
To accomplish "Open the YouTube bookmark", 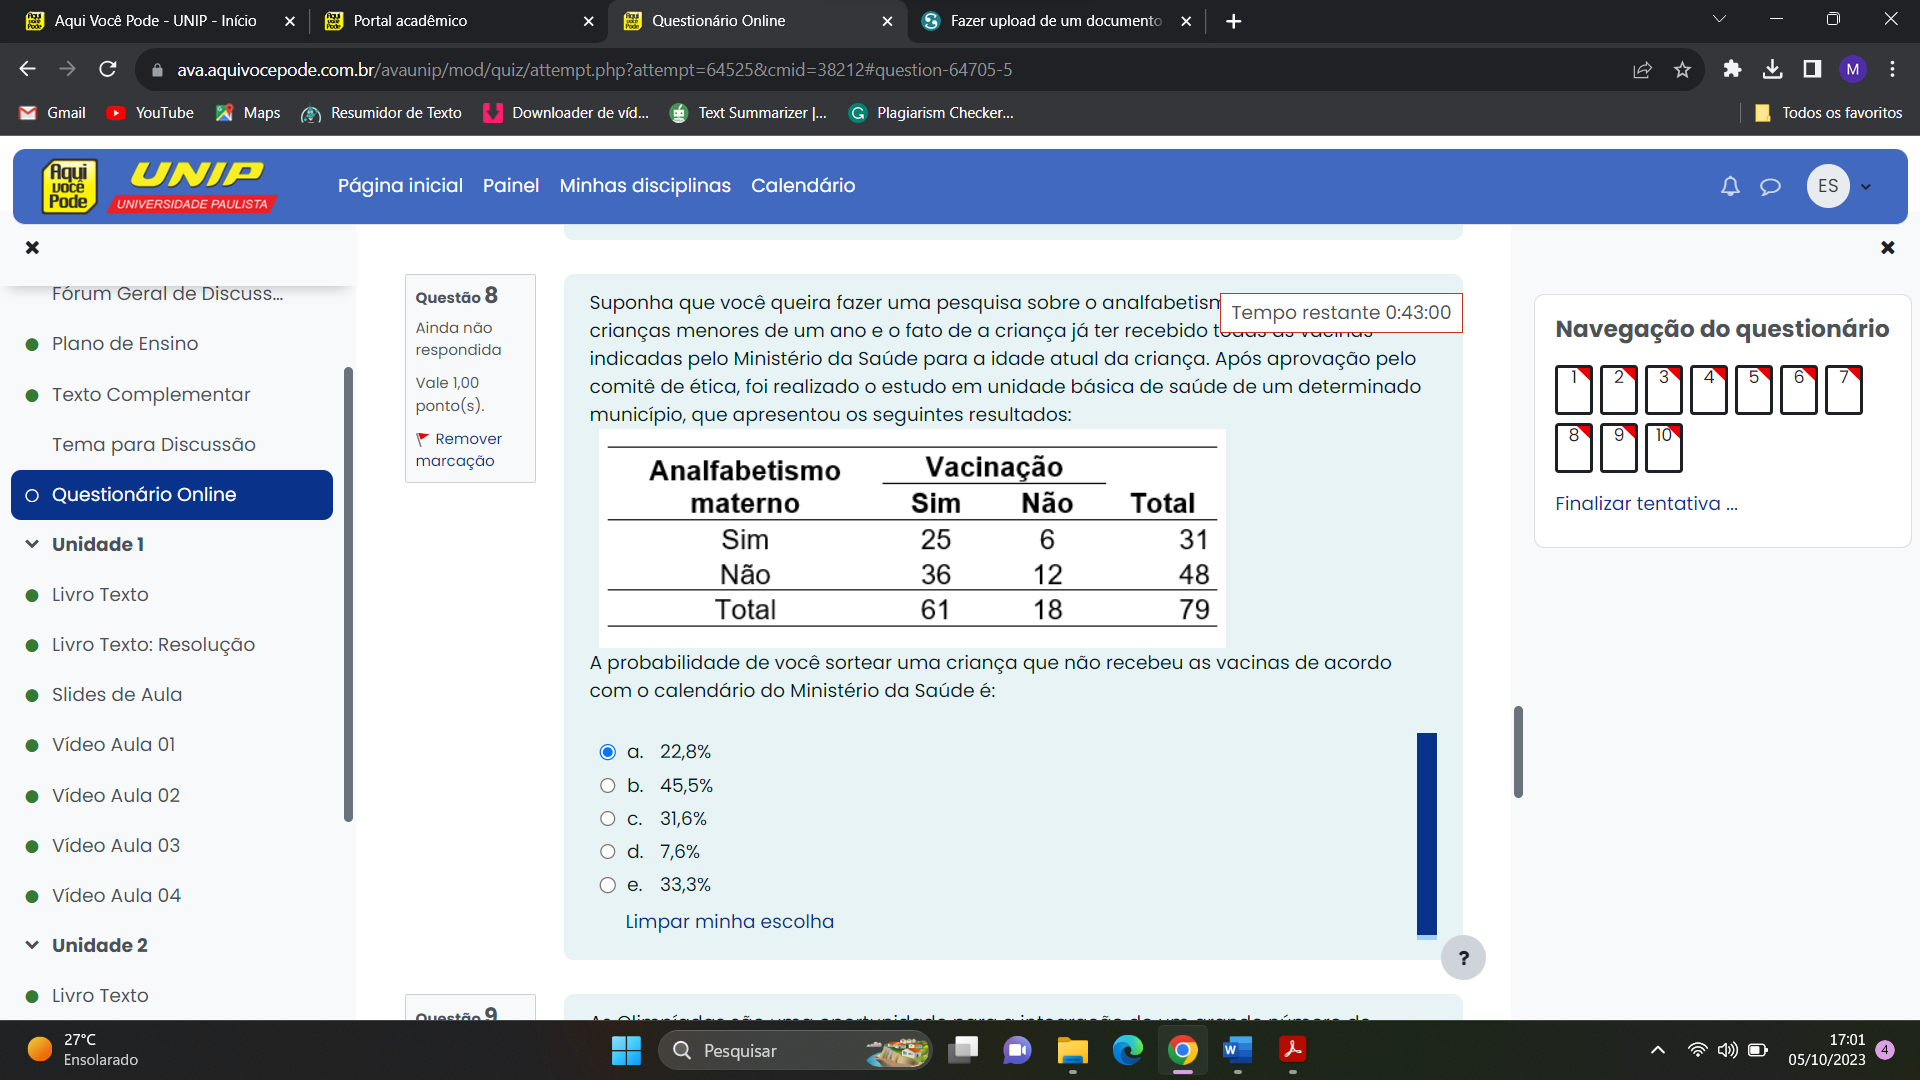I will pyautogui.click(x=150, y=113).
